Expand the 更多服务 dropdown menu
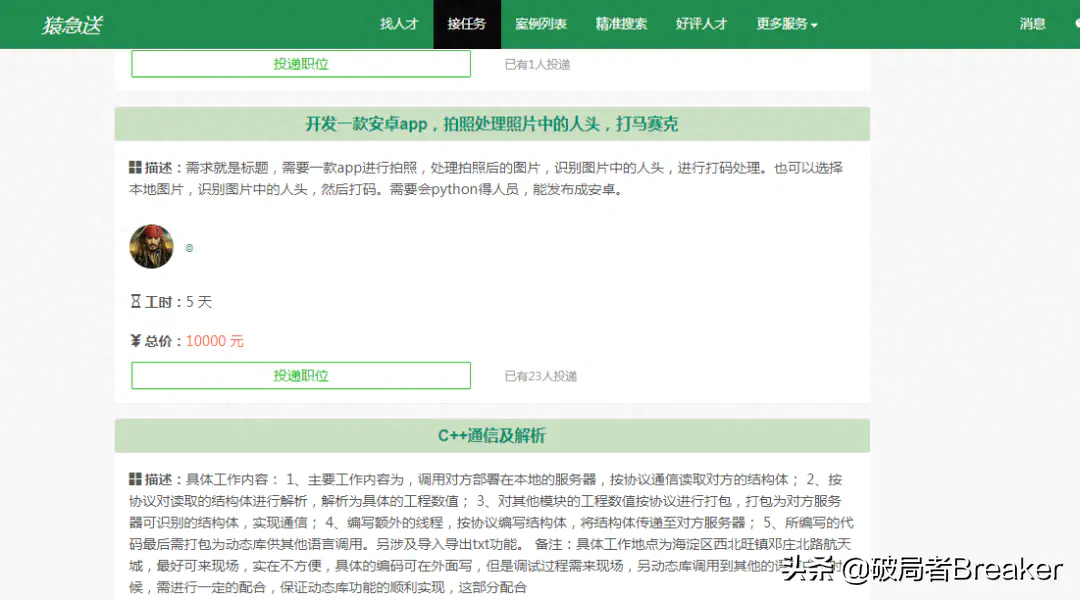The height and width of the screenshot is (600, 1080). [x=787, y=24]
